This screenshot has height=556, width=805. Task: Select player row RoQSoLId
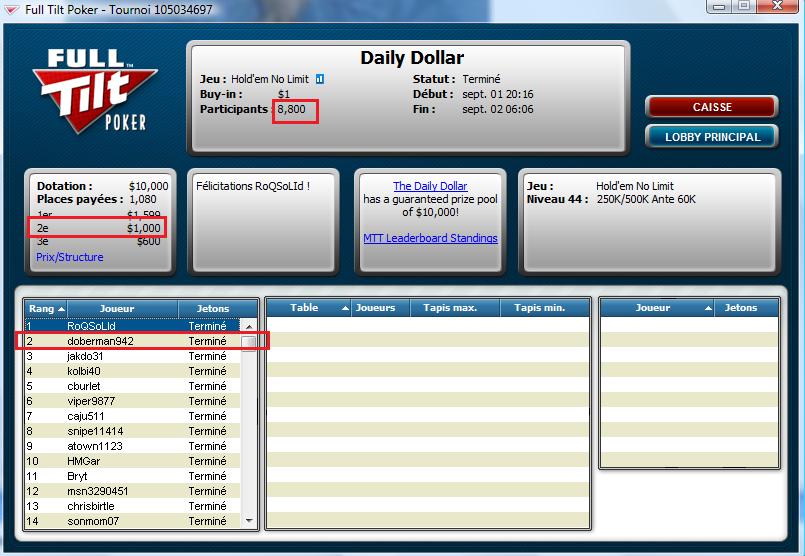(132, 326)
